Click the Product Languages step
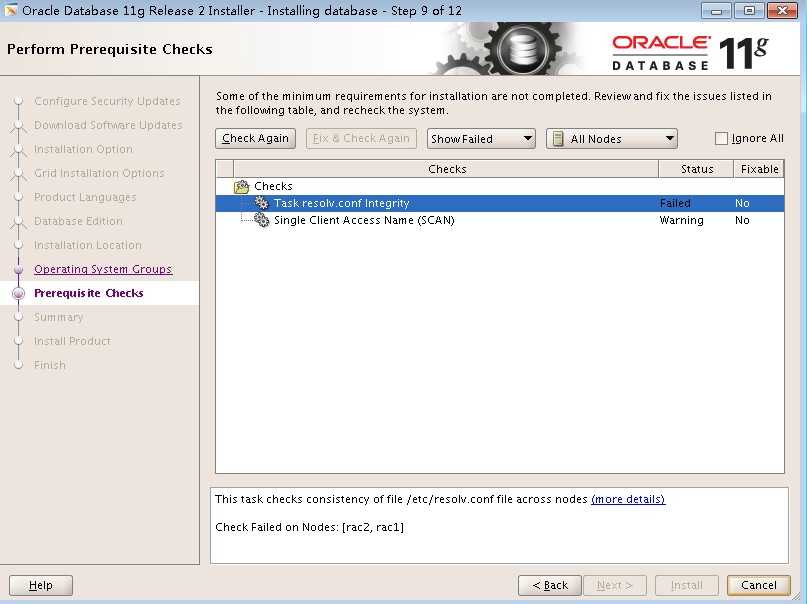The image size is (807, 604). point(85,197)
